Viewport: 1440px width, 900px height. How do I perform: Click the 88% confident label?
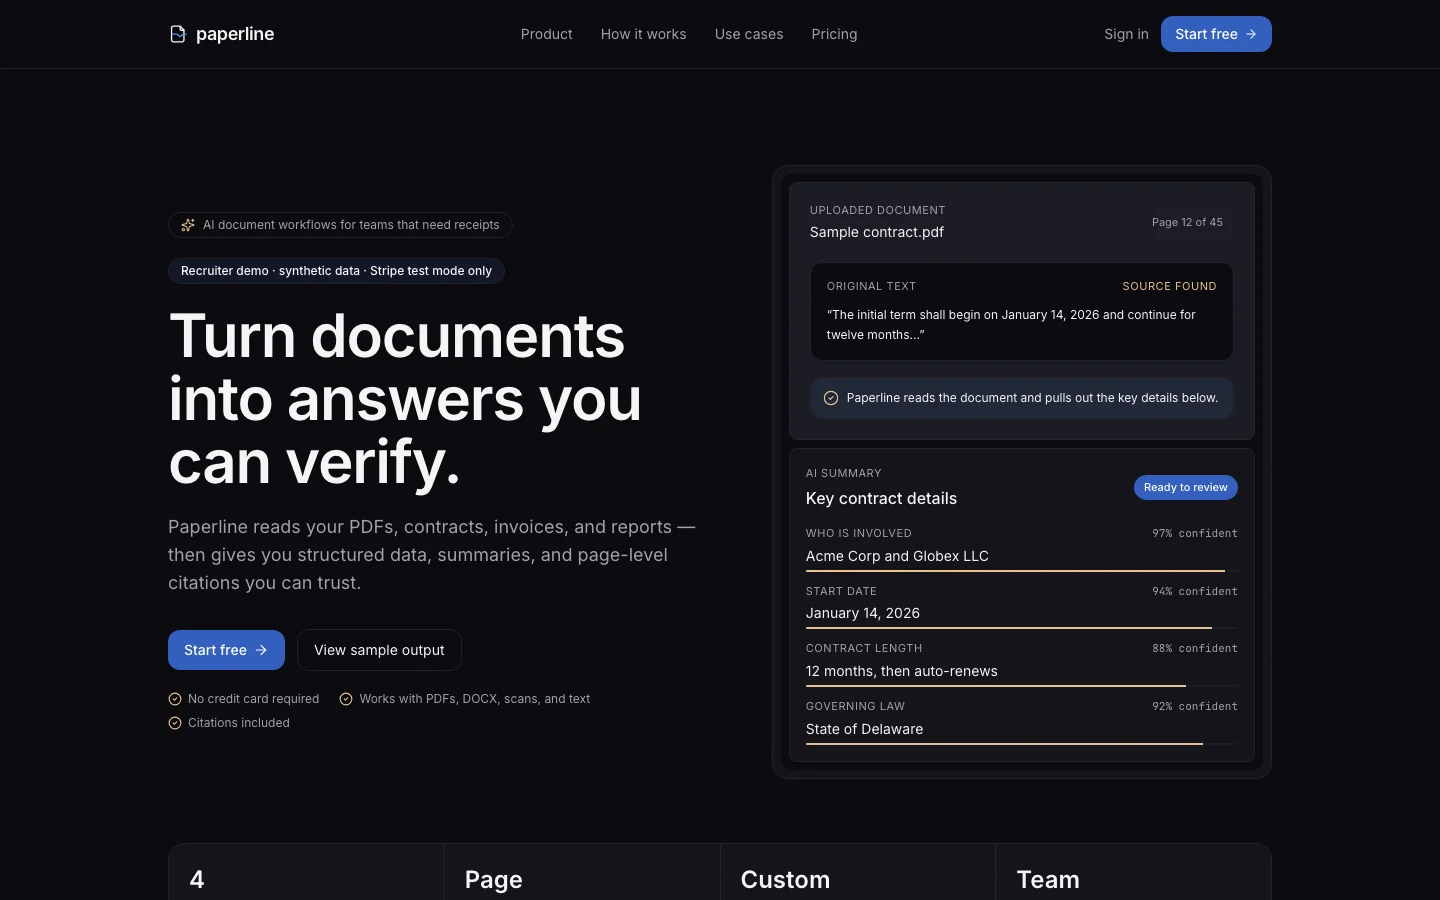point(1195,648)
